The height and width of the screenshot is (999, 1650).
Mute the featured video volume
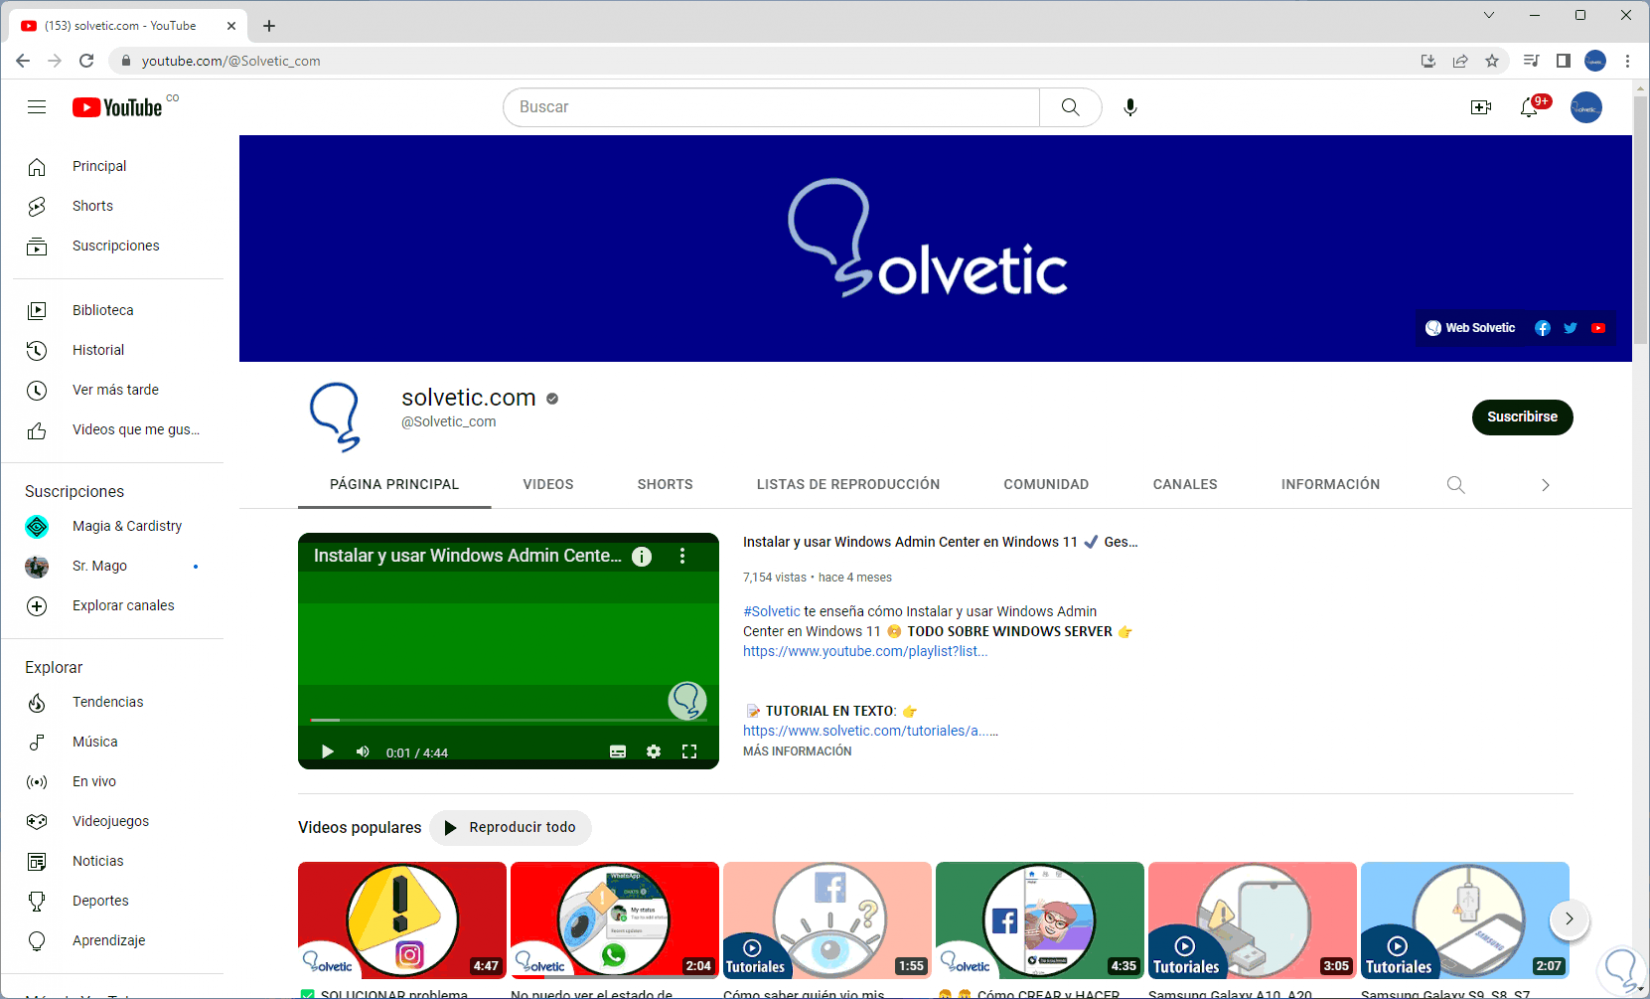tap(363, 752)
